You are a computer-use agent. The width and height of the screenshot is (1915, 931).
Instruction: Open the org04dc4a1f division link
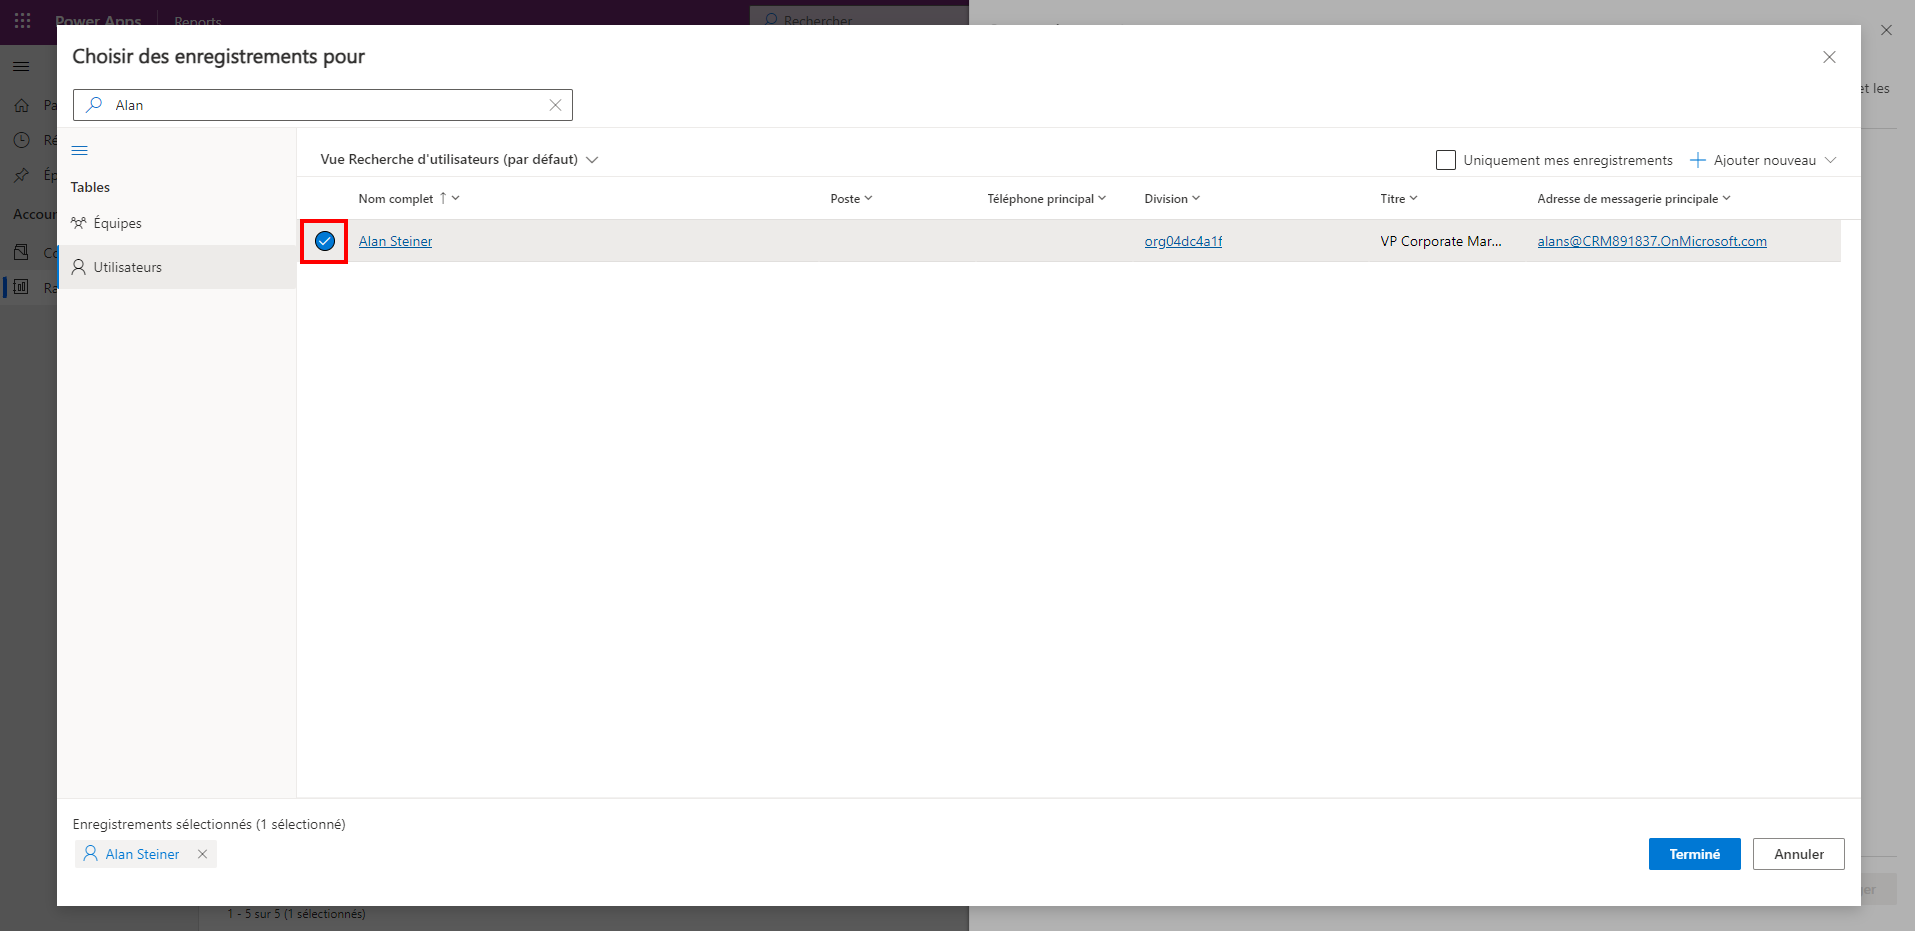pyautogui.click(x=1183, y=241)
